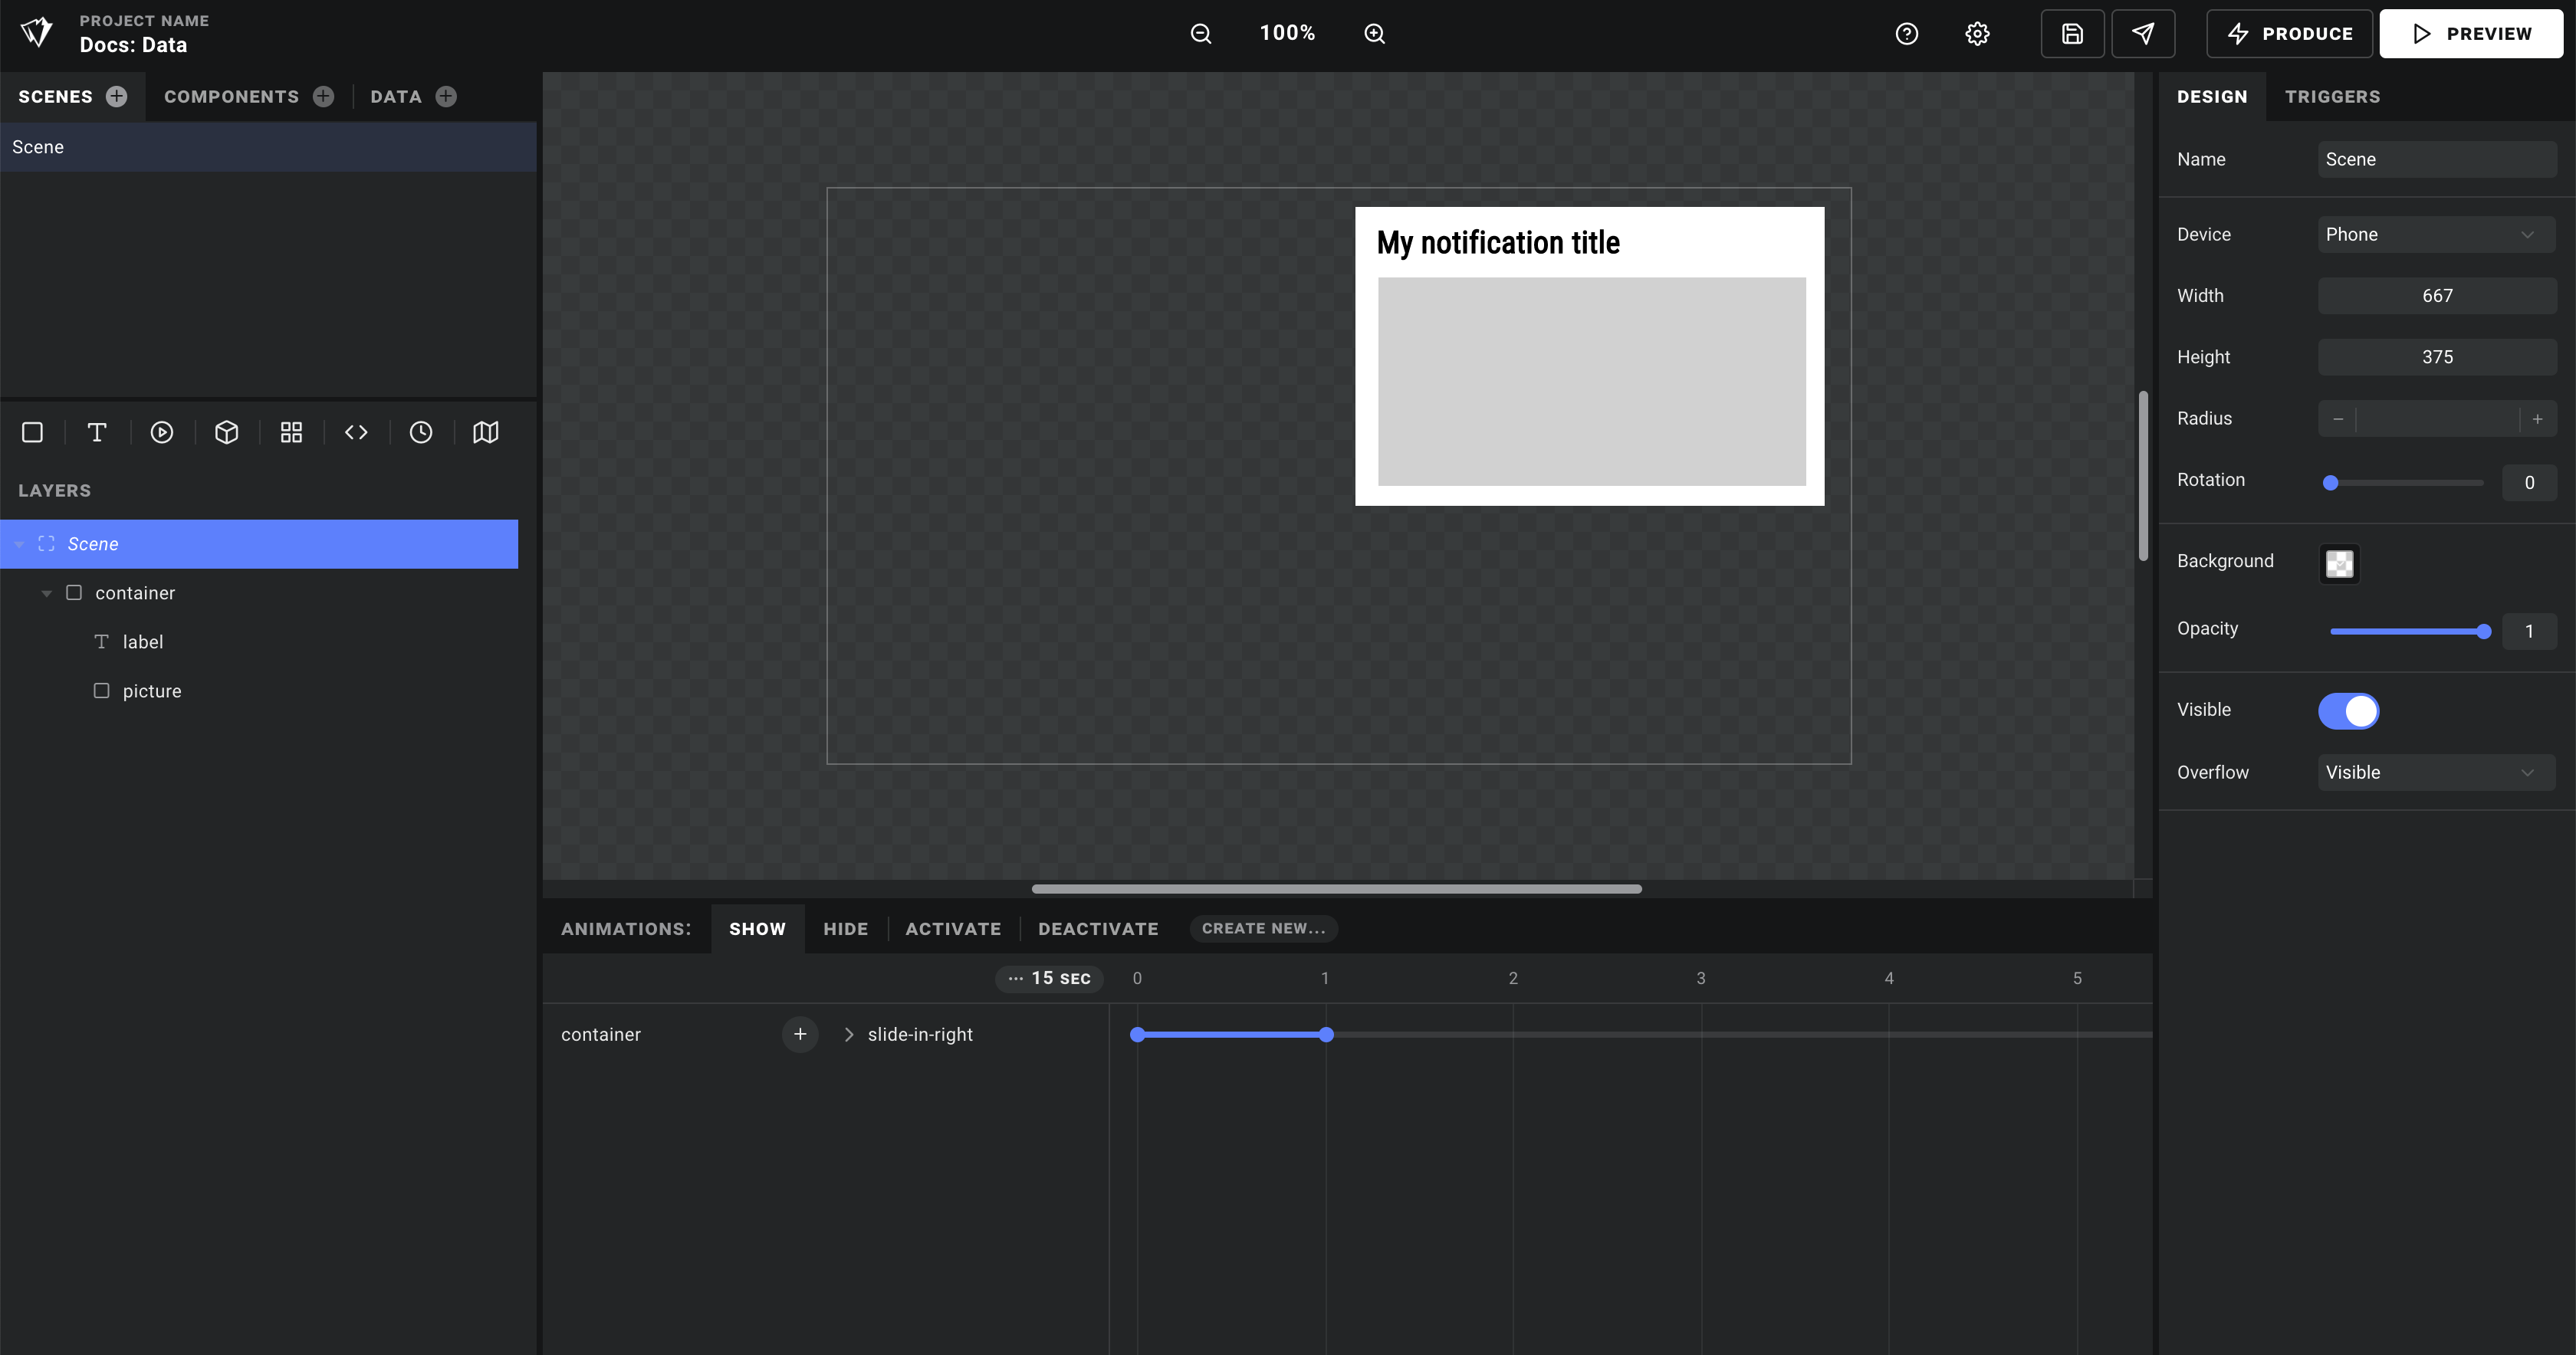Select Scene in the scenes list
2576x1355 pixels.
(x=268, y=147)
